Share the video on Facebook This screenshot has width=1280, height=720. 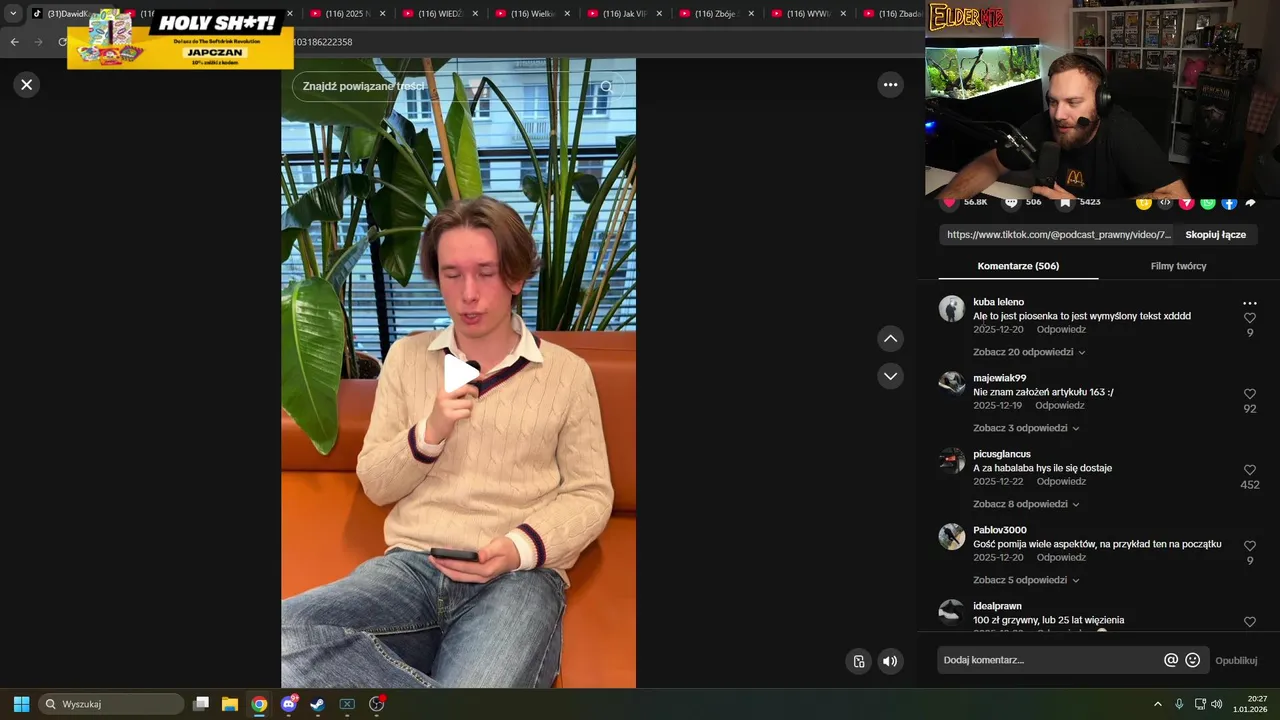click(x=1229, y=203)
